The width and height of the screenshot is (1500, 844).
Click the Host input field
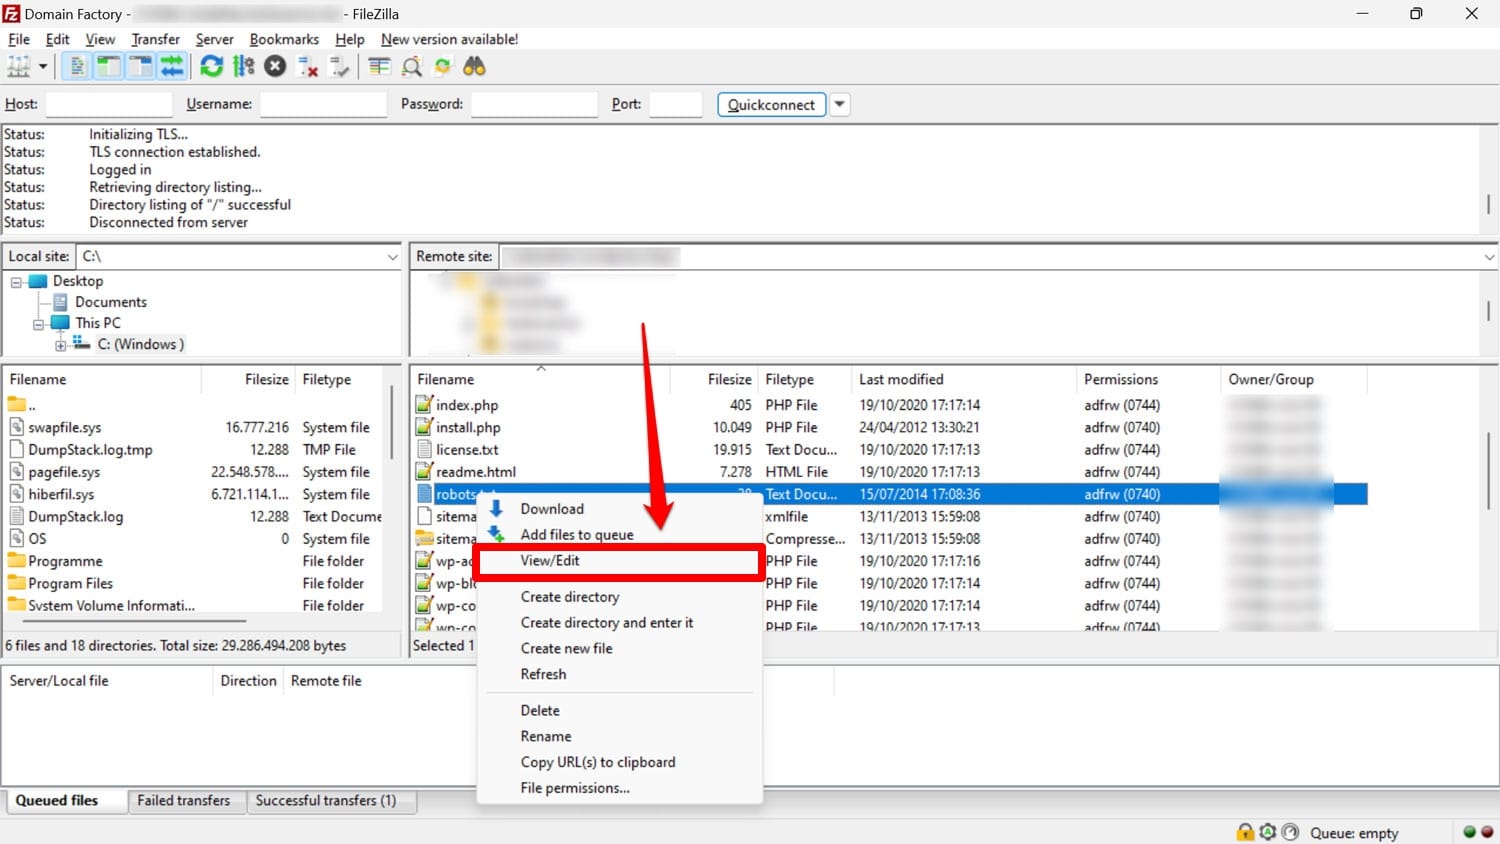click(109, 104)
